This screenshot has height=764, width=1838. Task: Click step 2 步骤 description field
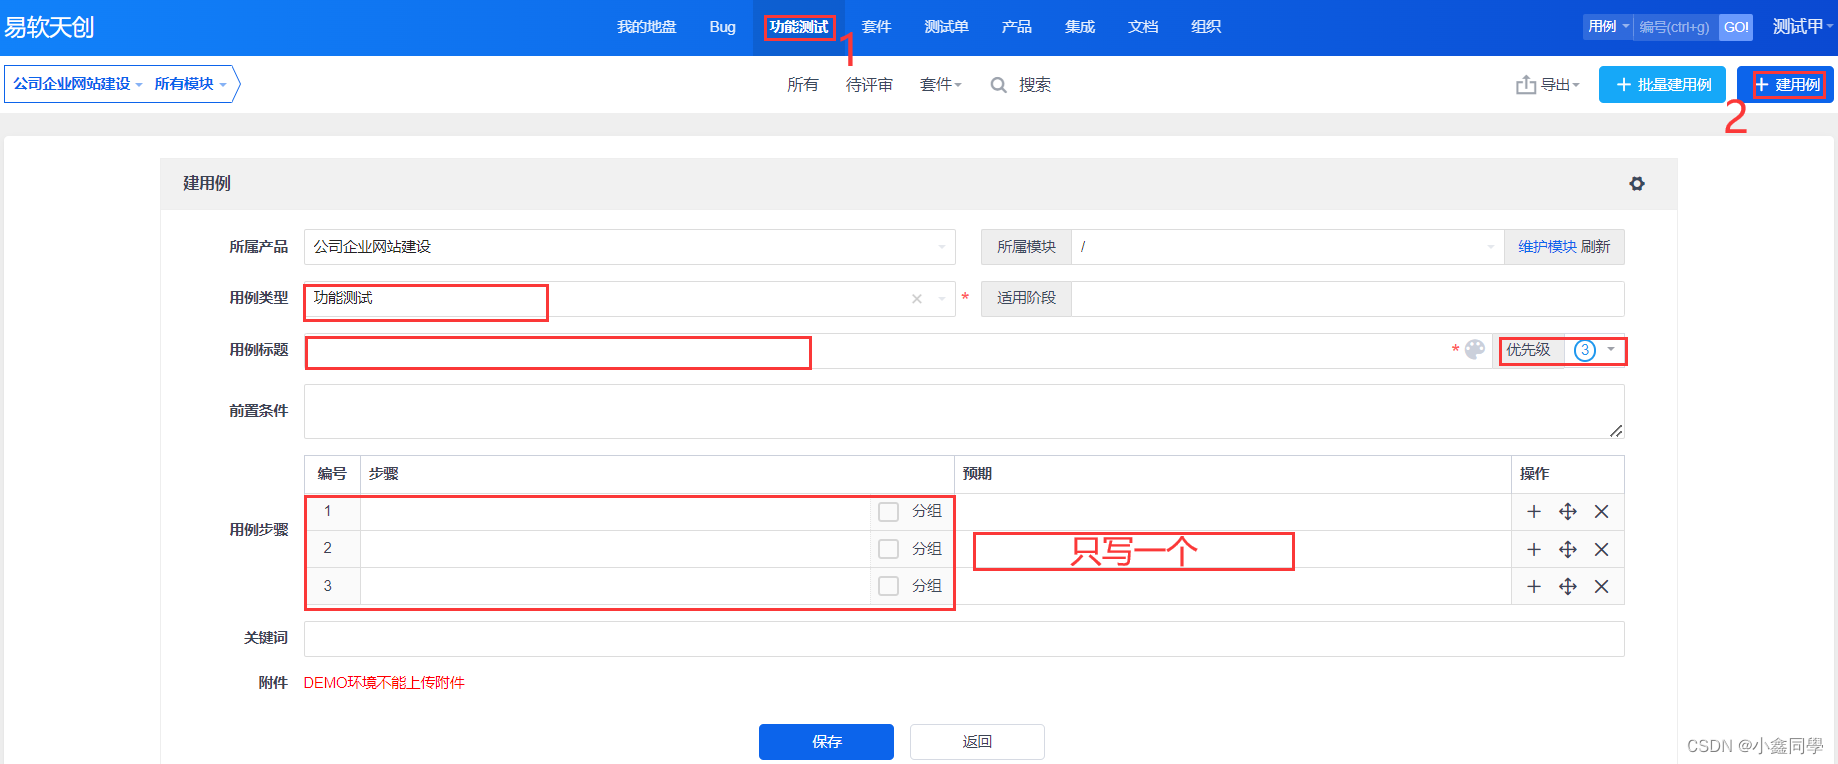[x=615, y=549]
